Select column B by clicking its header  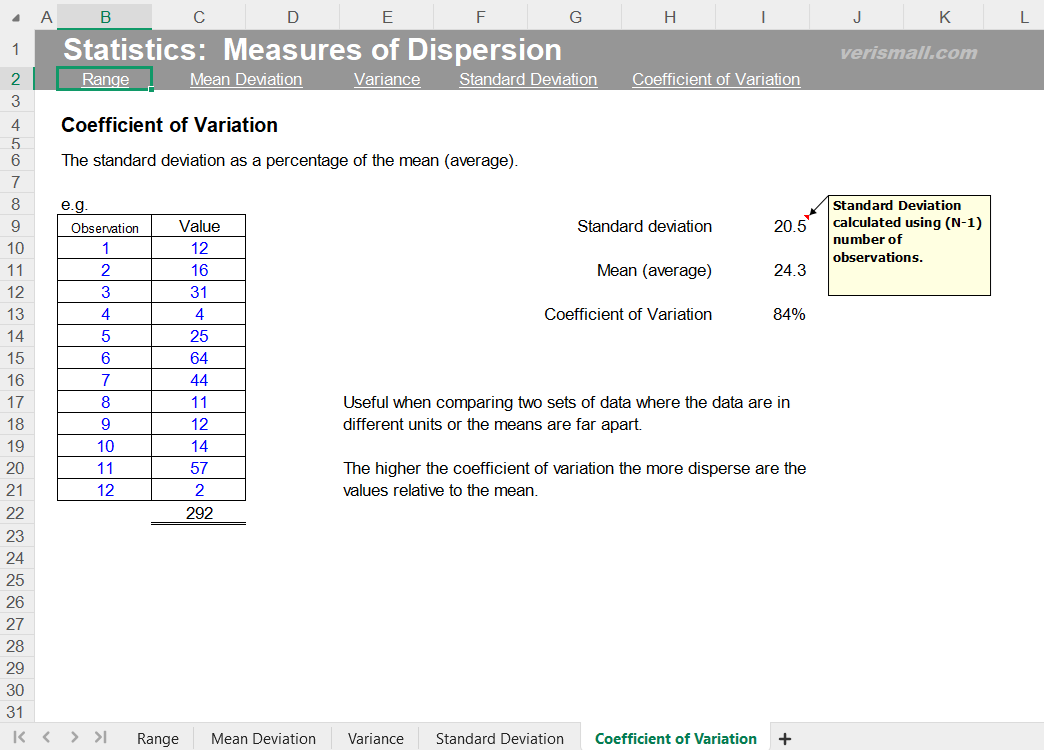coord(104,17)
